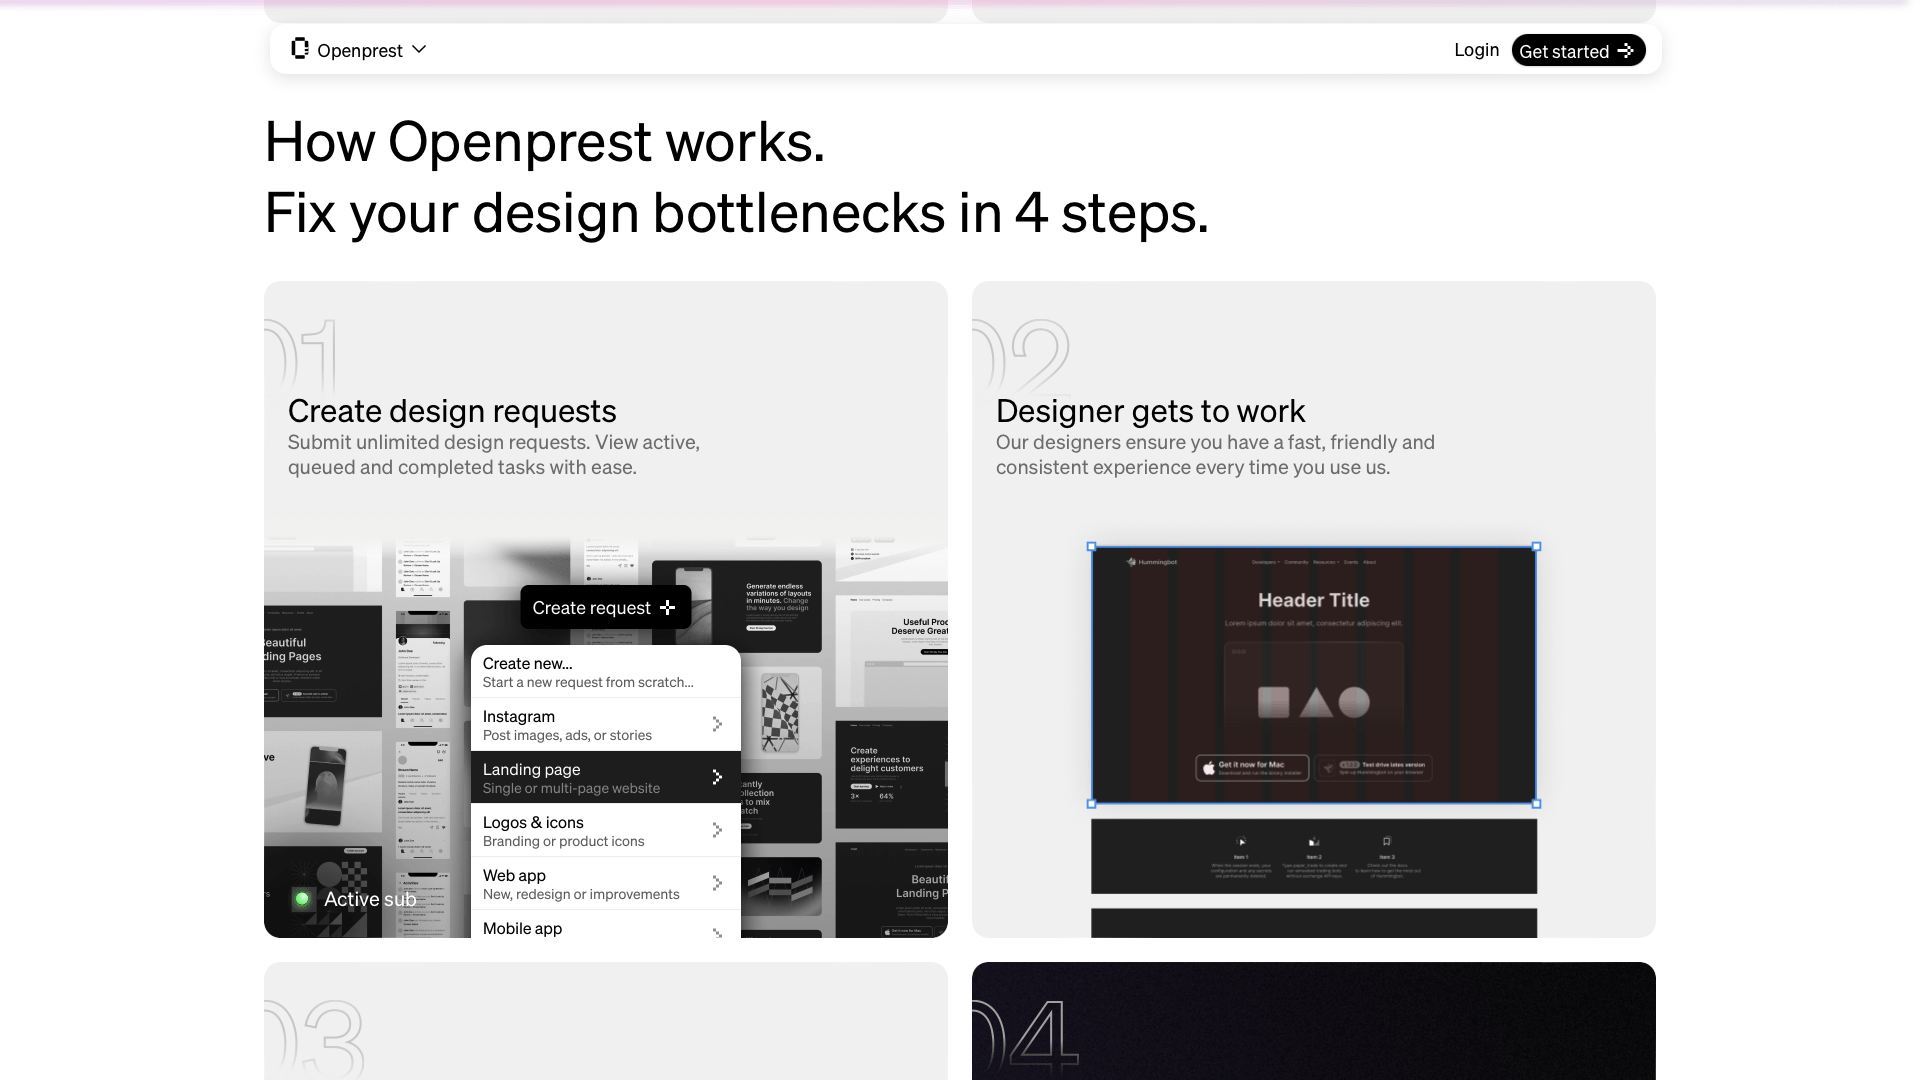
Task: Click the Get started button
Action: 1578,50
